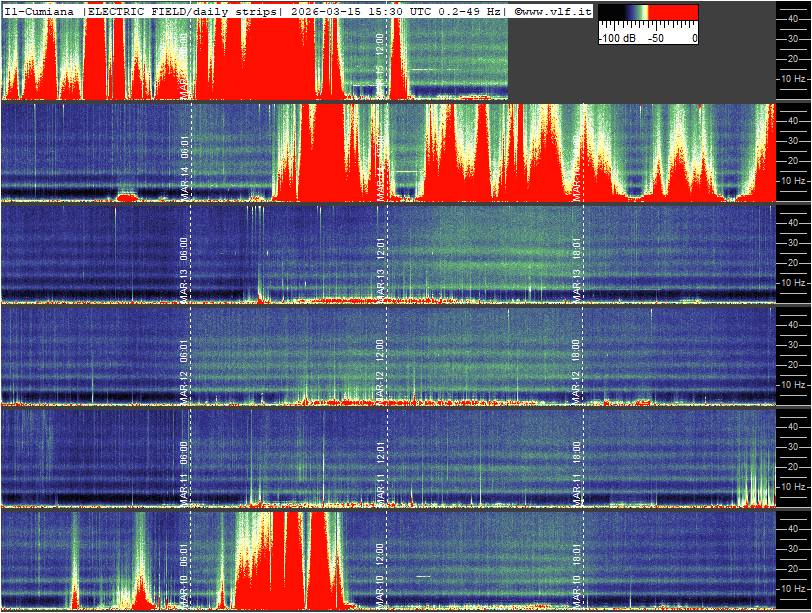The image size is (812, 613).
Task: Click the 10 Hz axis label on bottom strip
Action: tap(793, 588)
